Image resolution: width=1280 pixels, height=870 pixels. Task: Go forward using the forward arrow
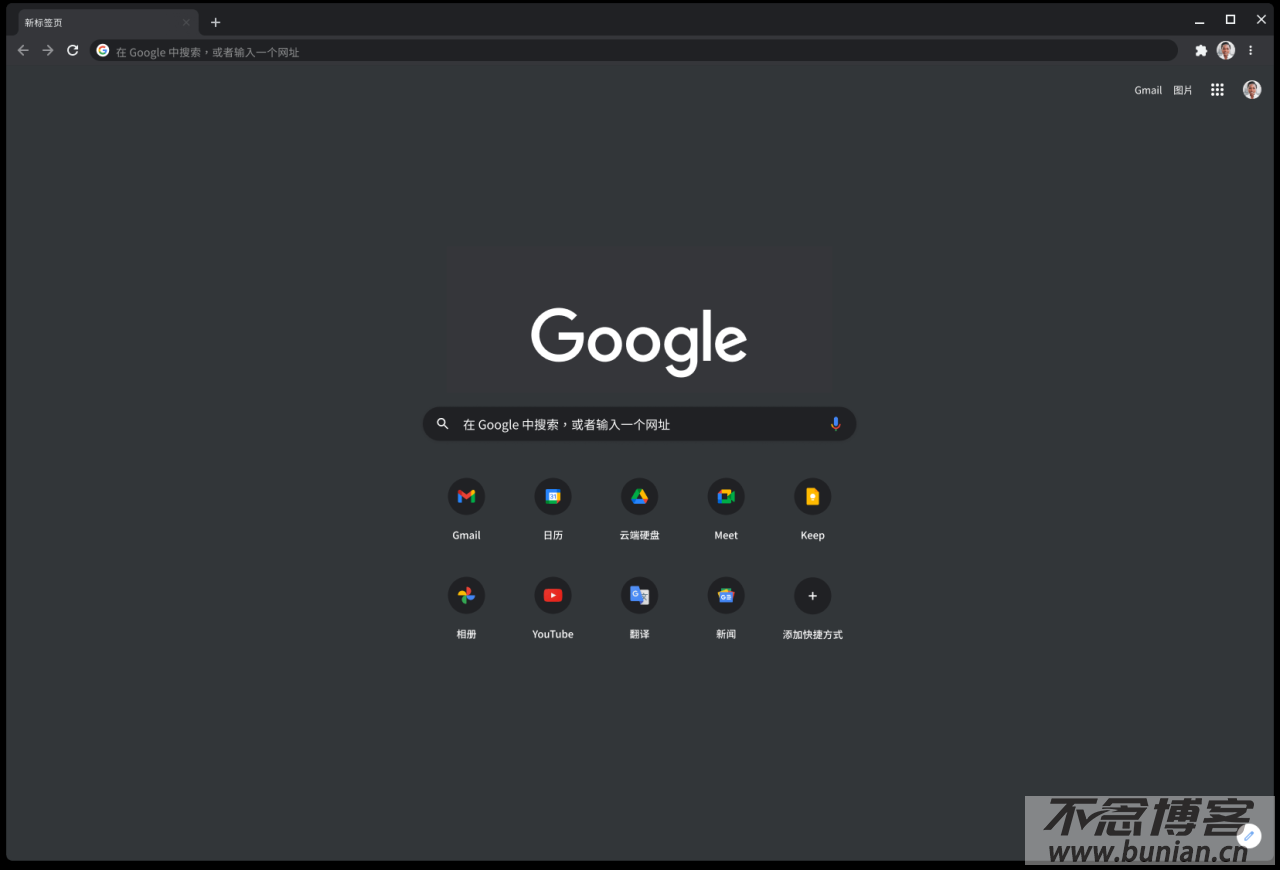(48, 50)
